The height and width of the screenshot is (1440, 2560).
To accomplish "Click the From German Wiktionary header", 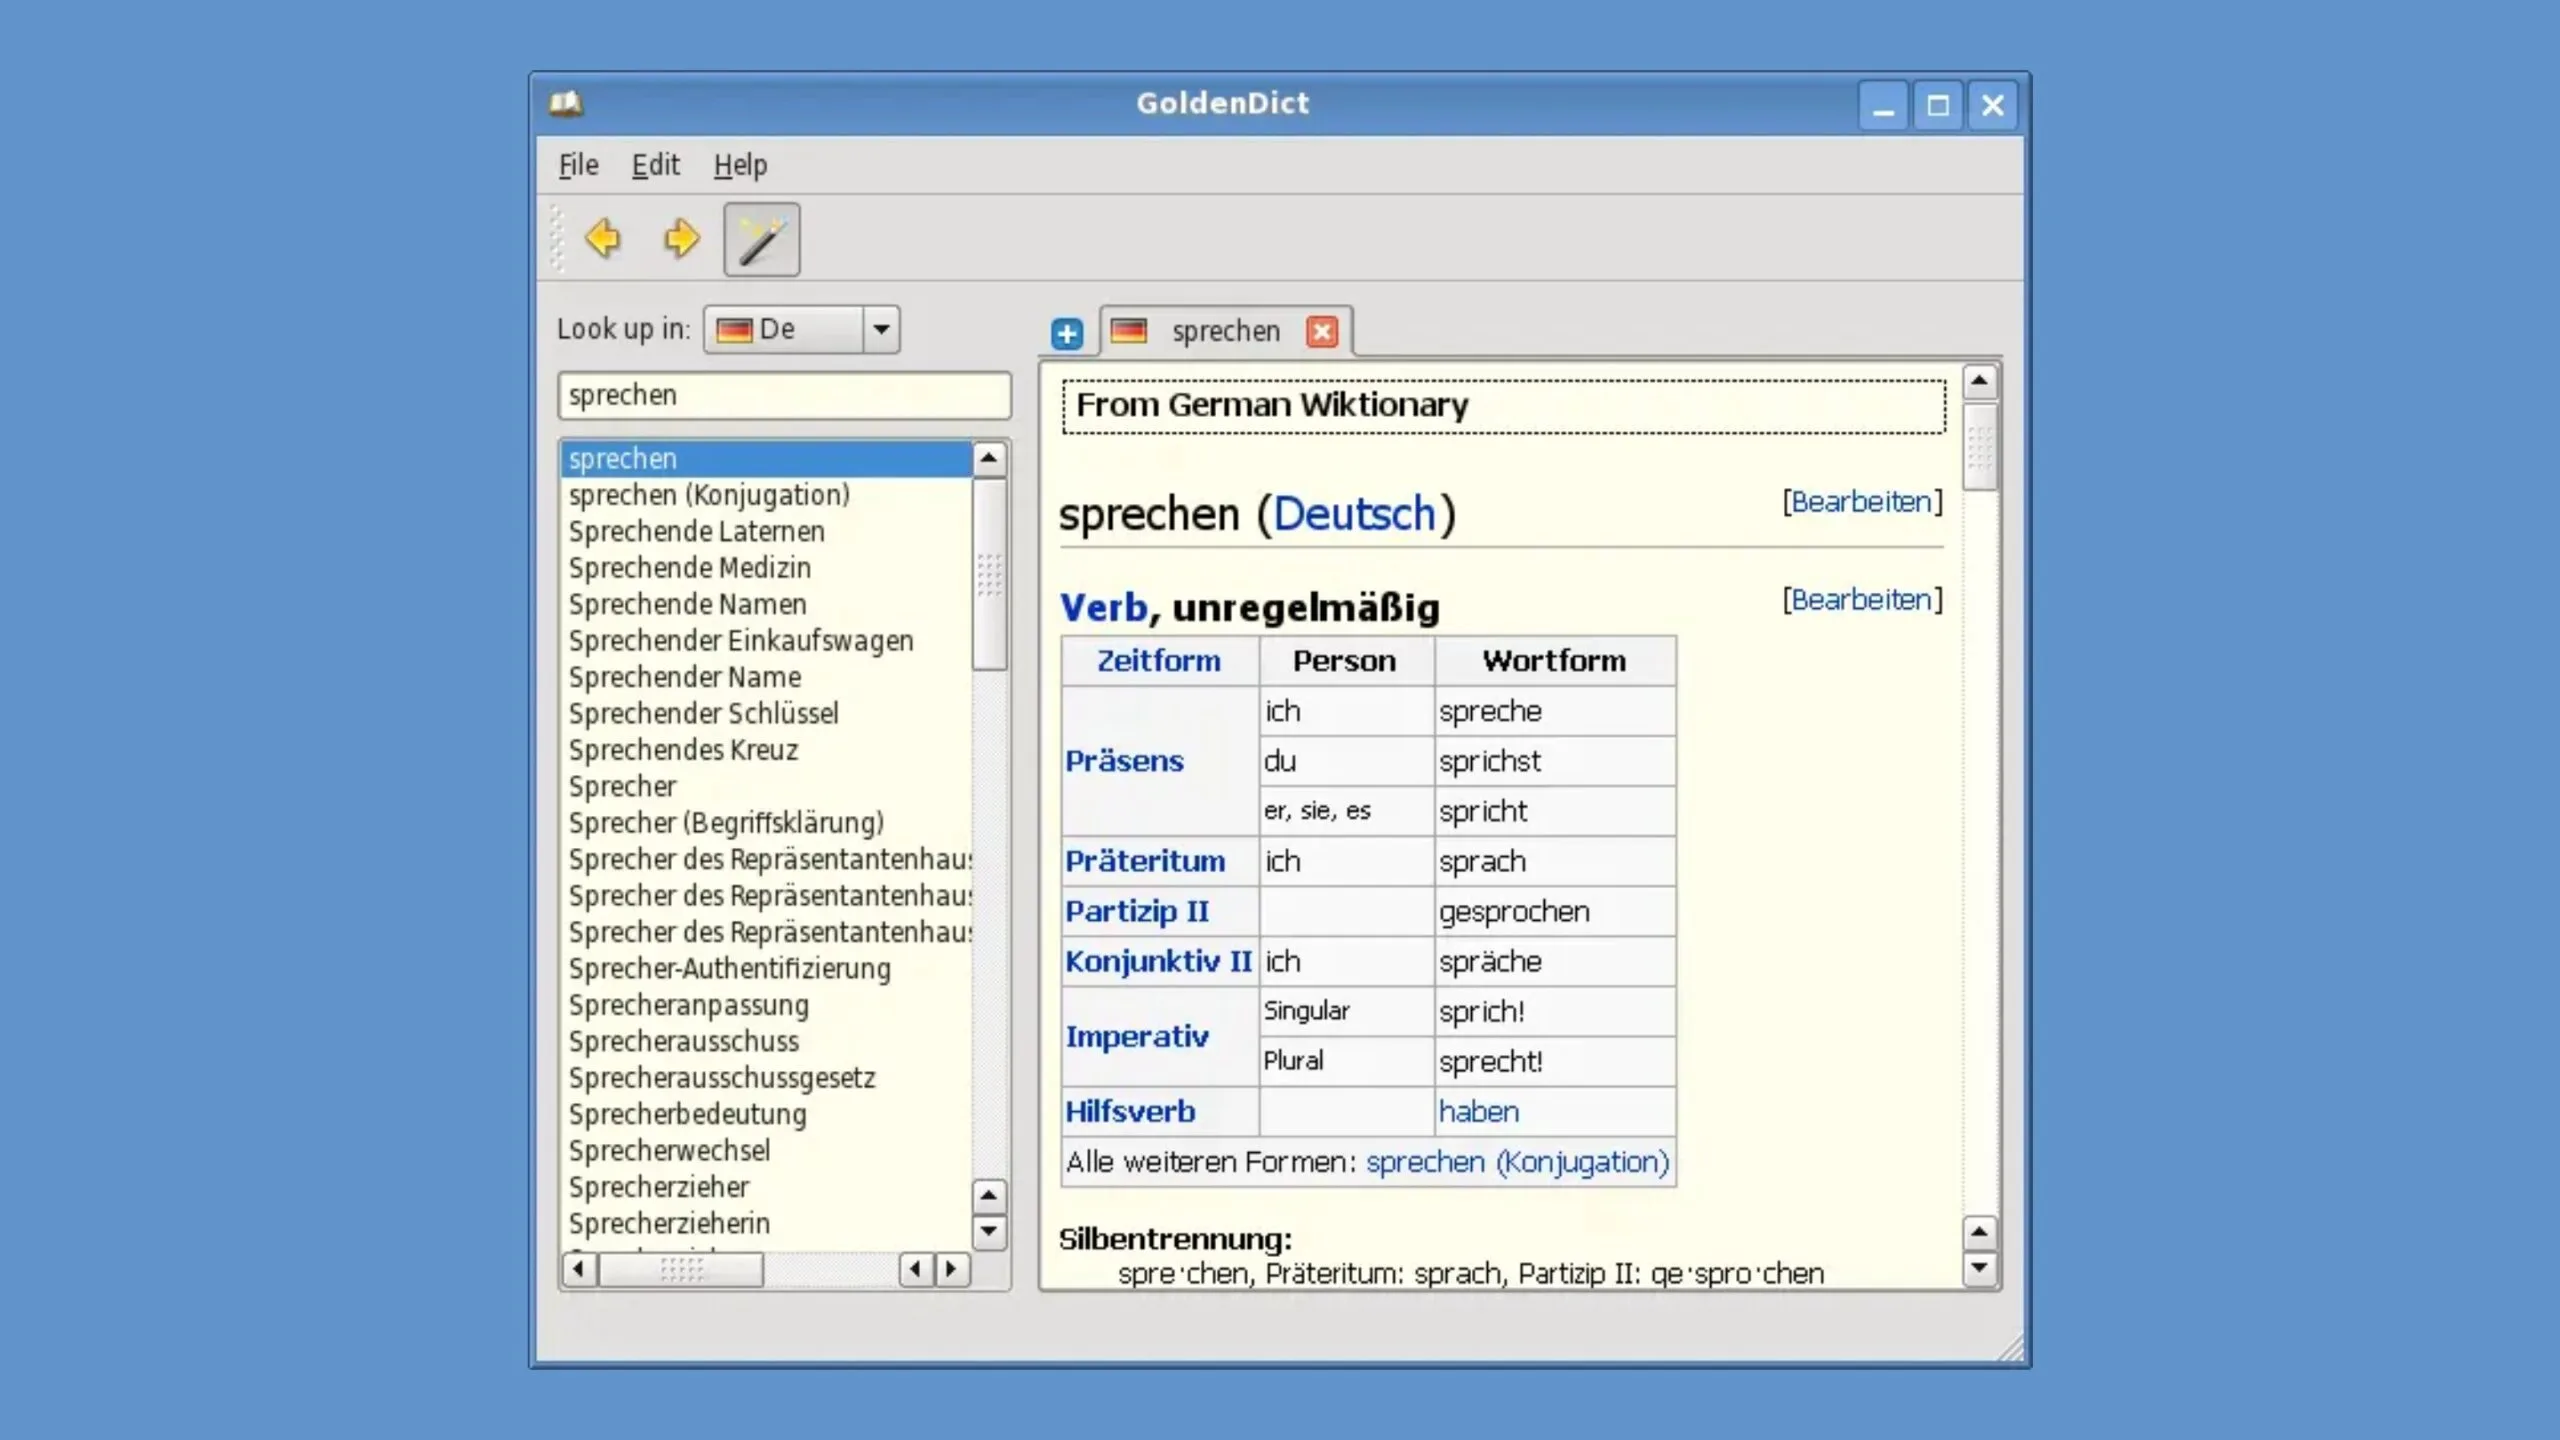I will click(x=1504, y=406).
